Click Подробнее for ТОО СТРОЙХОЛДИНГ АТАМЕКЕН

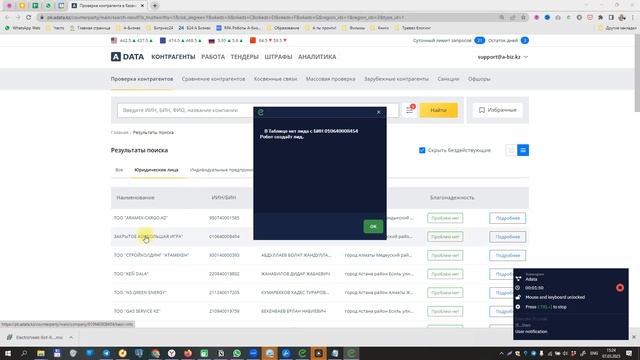(x=507, y=256)
